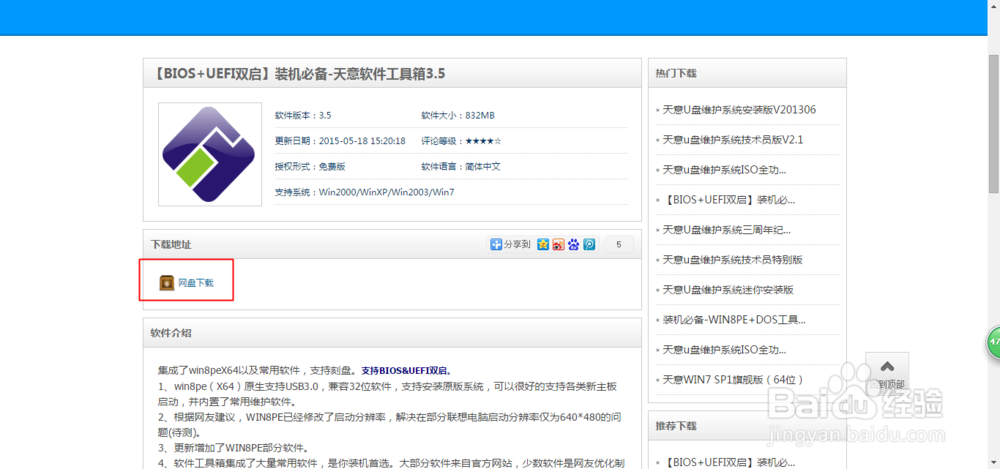Open the 网盘下载 download link
The width and height of the screenshot is (1000, 469).
[196, 283]
